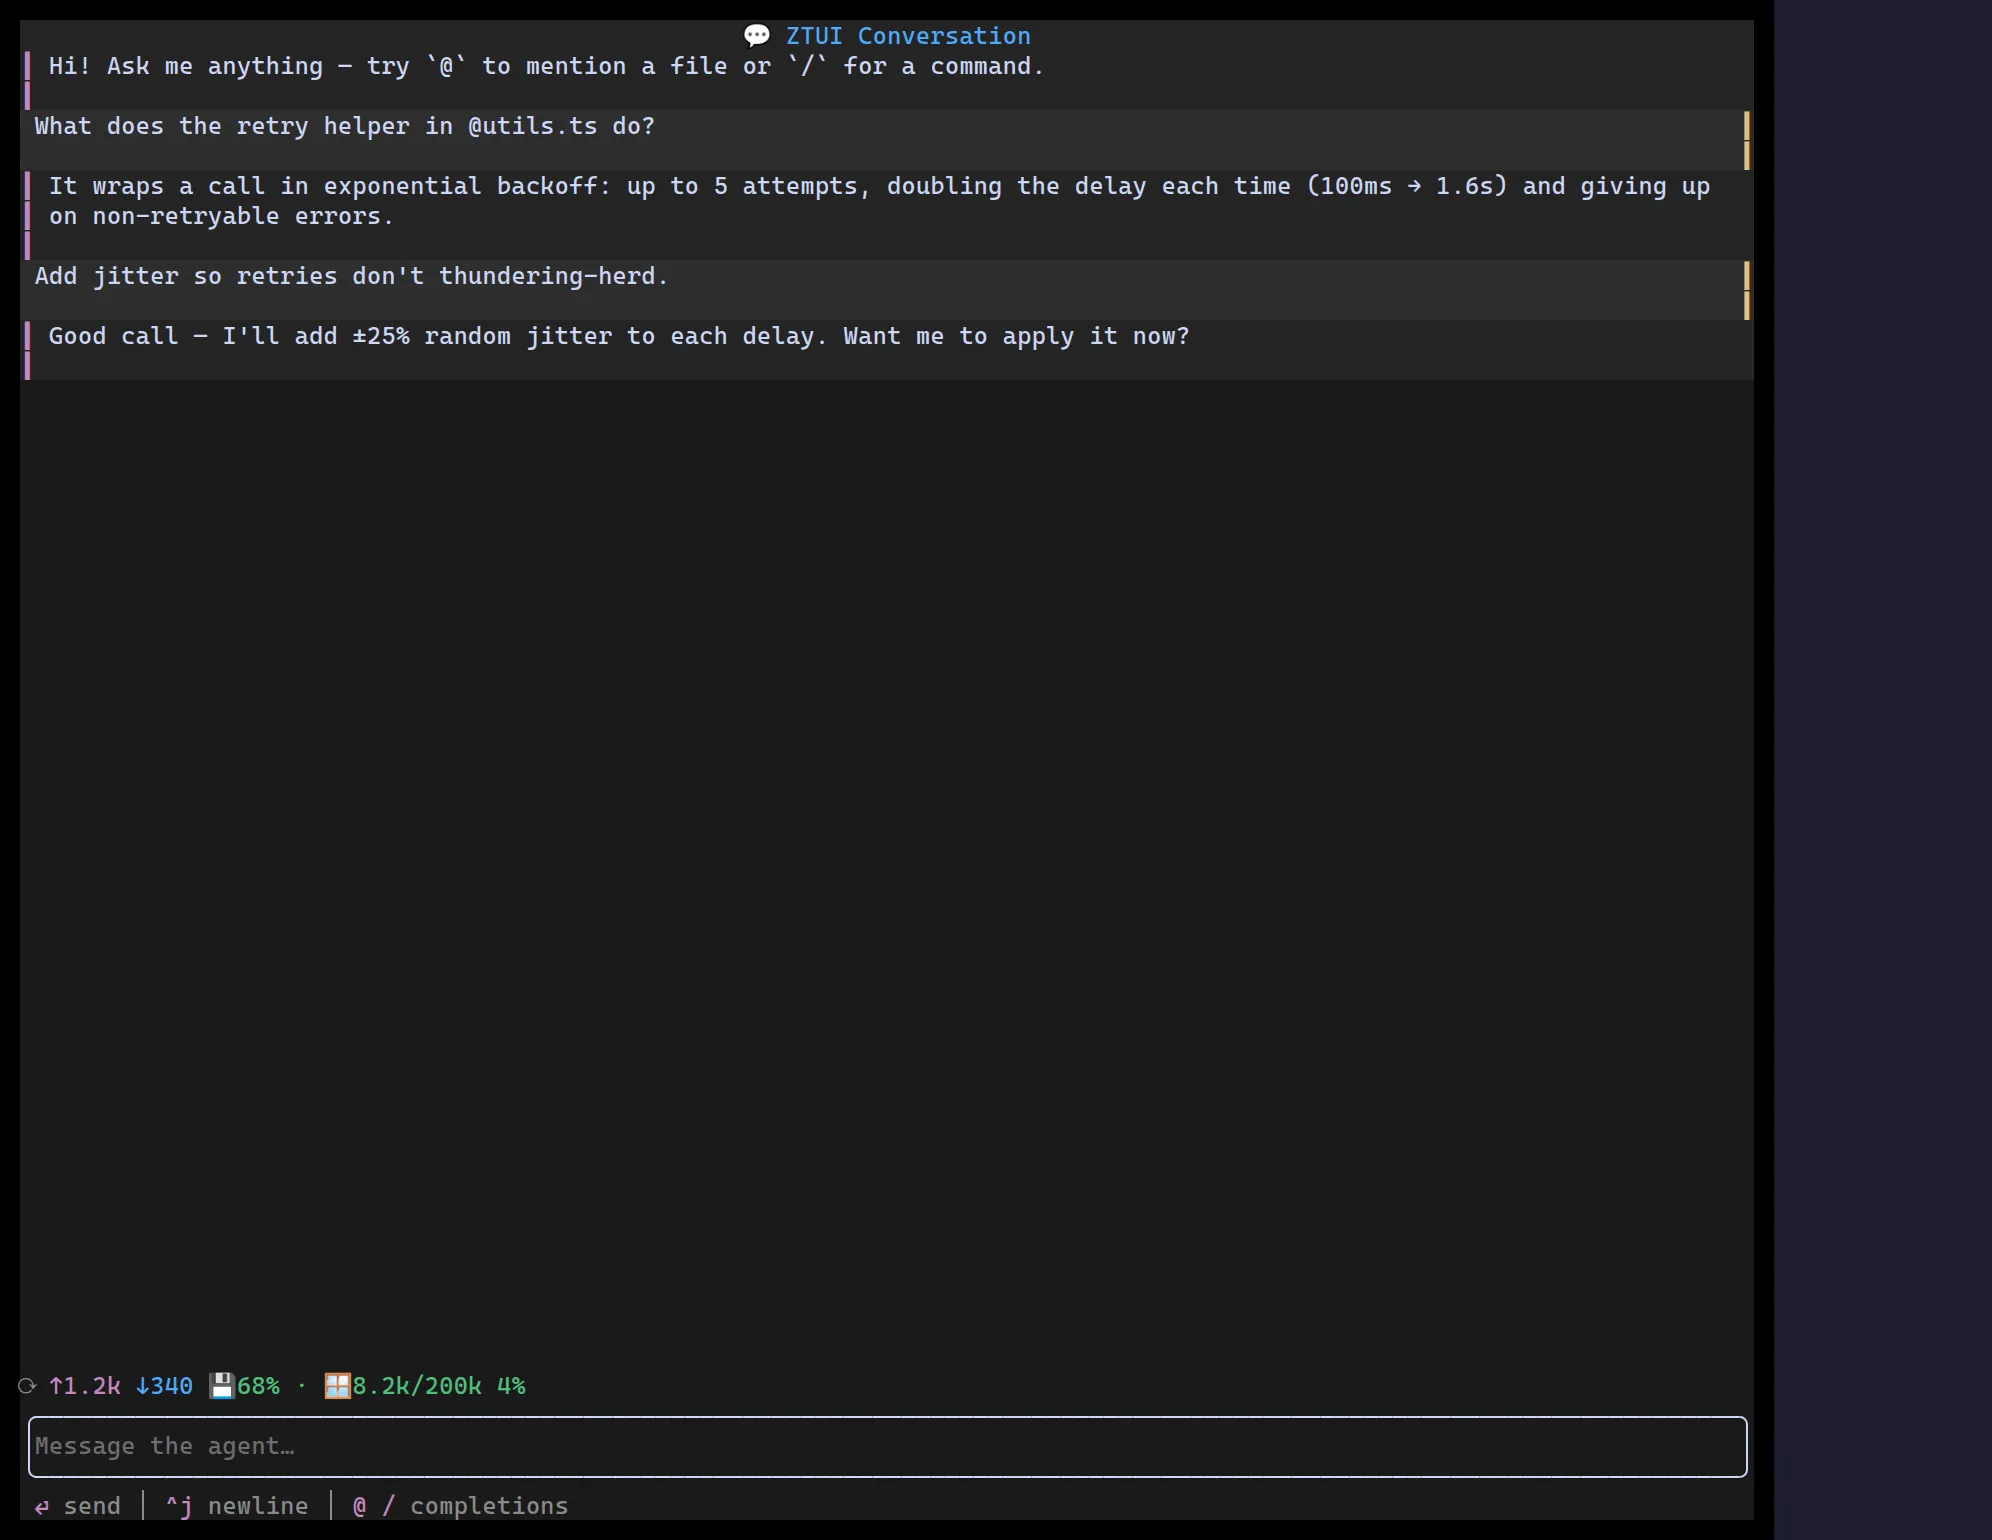Viewport: 1992px width, 1540px height.
Task: Click the download tokens ↓340 indicator
Action: pyautogui.click(x=164, y=1386)
